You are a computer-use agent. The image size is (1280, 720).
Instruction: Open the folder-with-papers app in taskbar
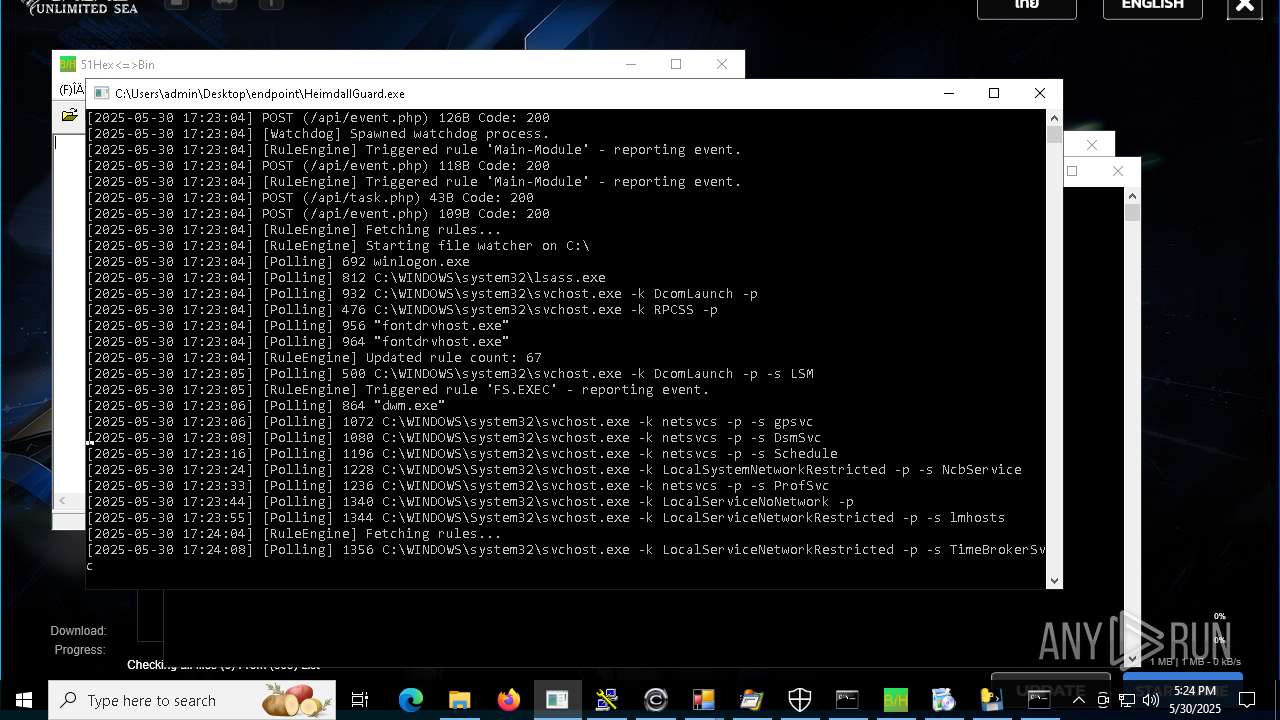pos(752,700)
